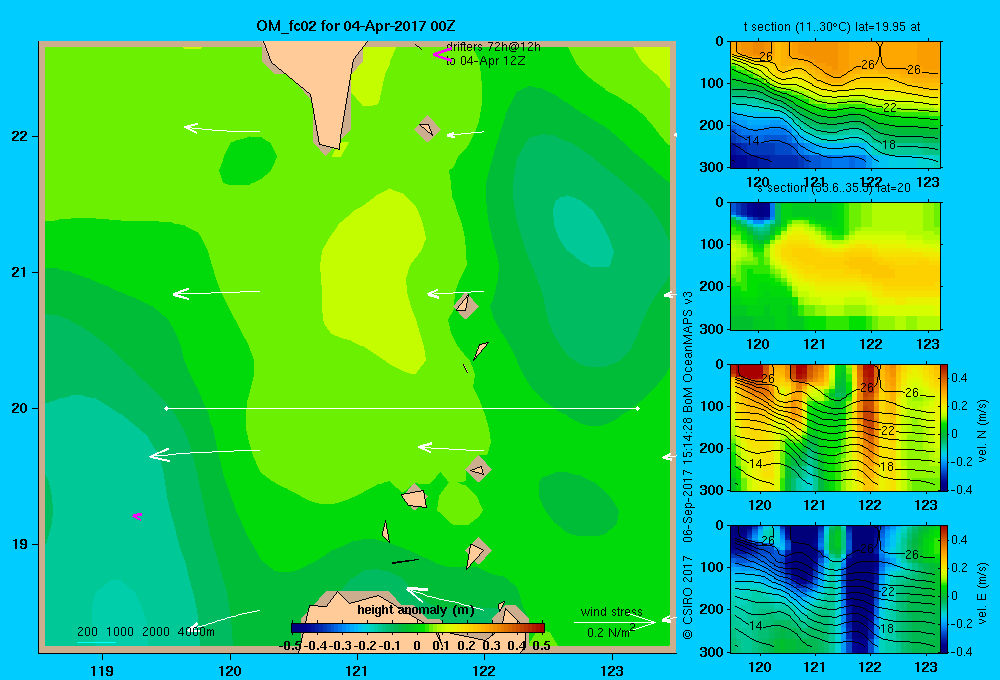Click the 'height anomaly (m)' label
1000x680 pixels.
416,610
